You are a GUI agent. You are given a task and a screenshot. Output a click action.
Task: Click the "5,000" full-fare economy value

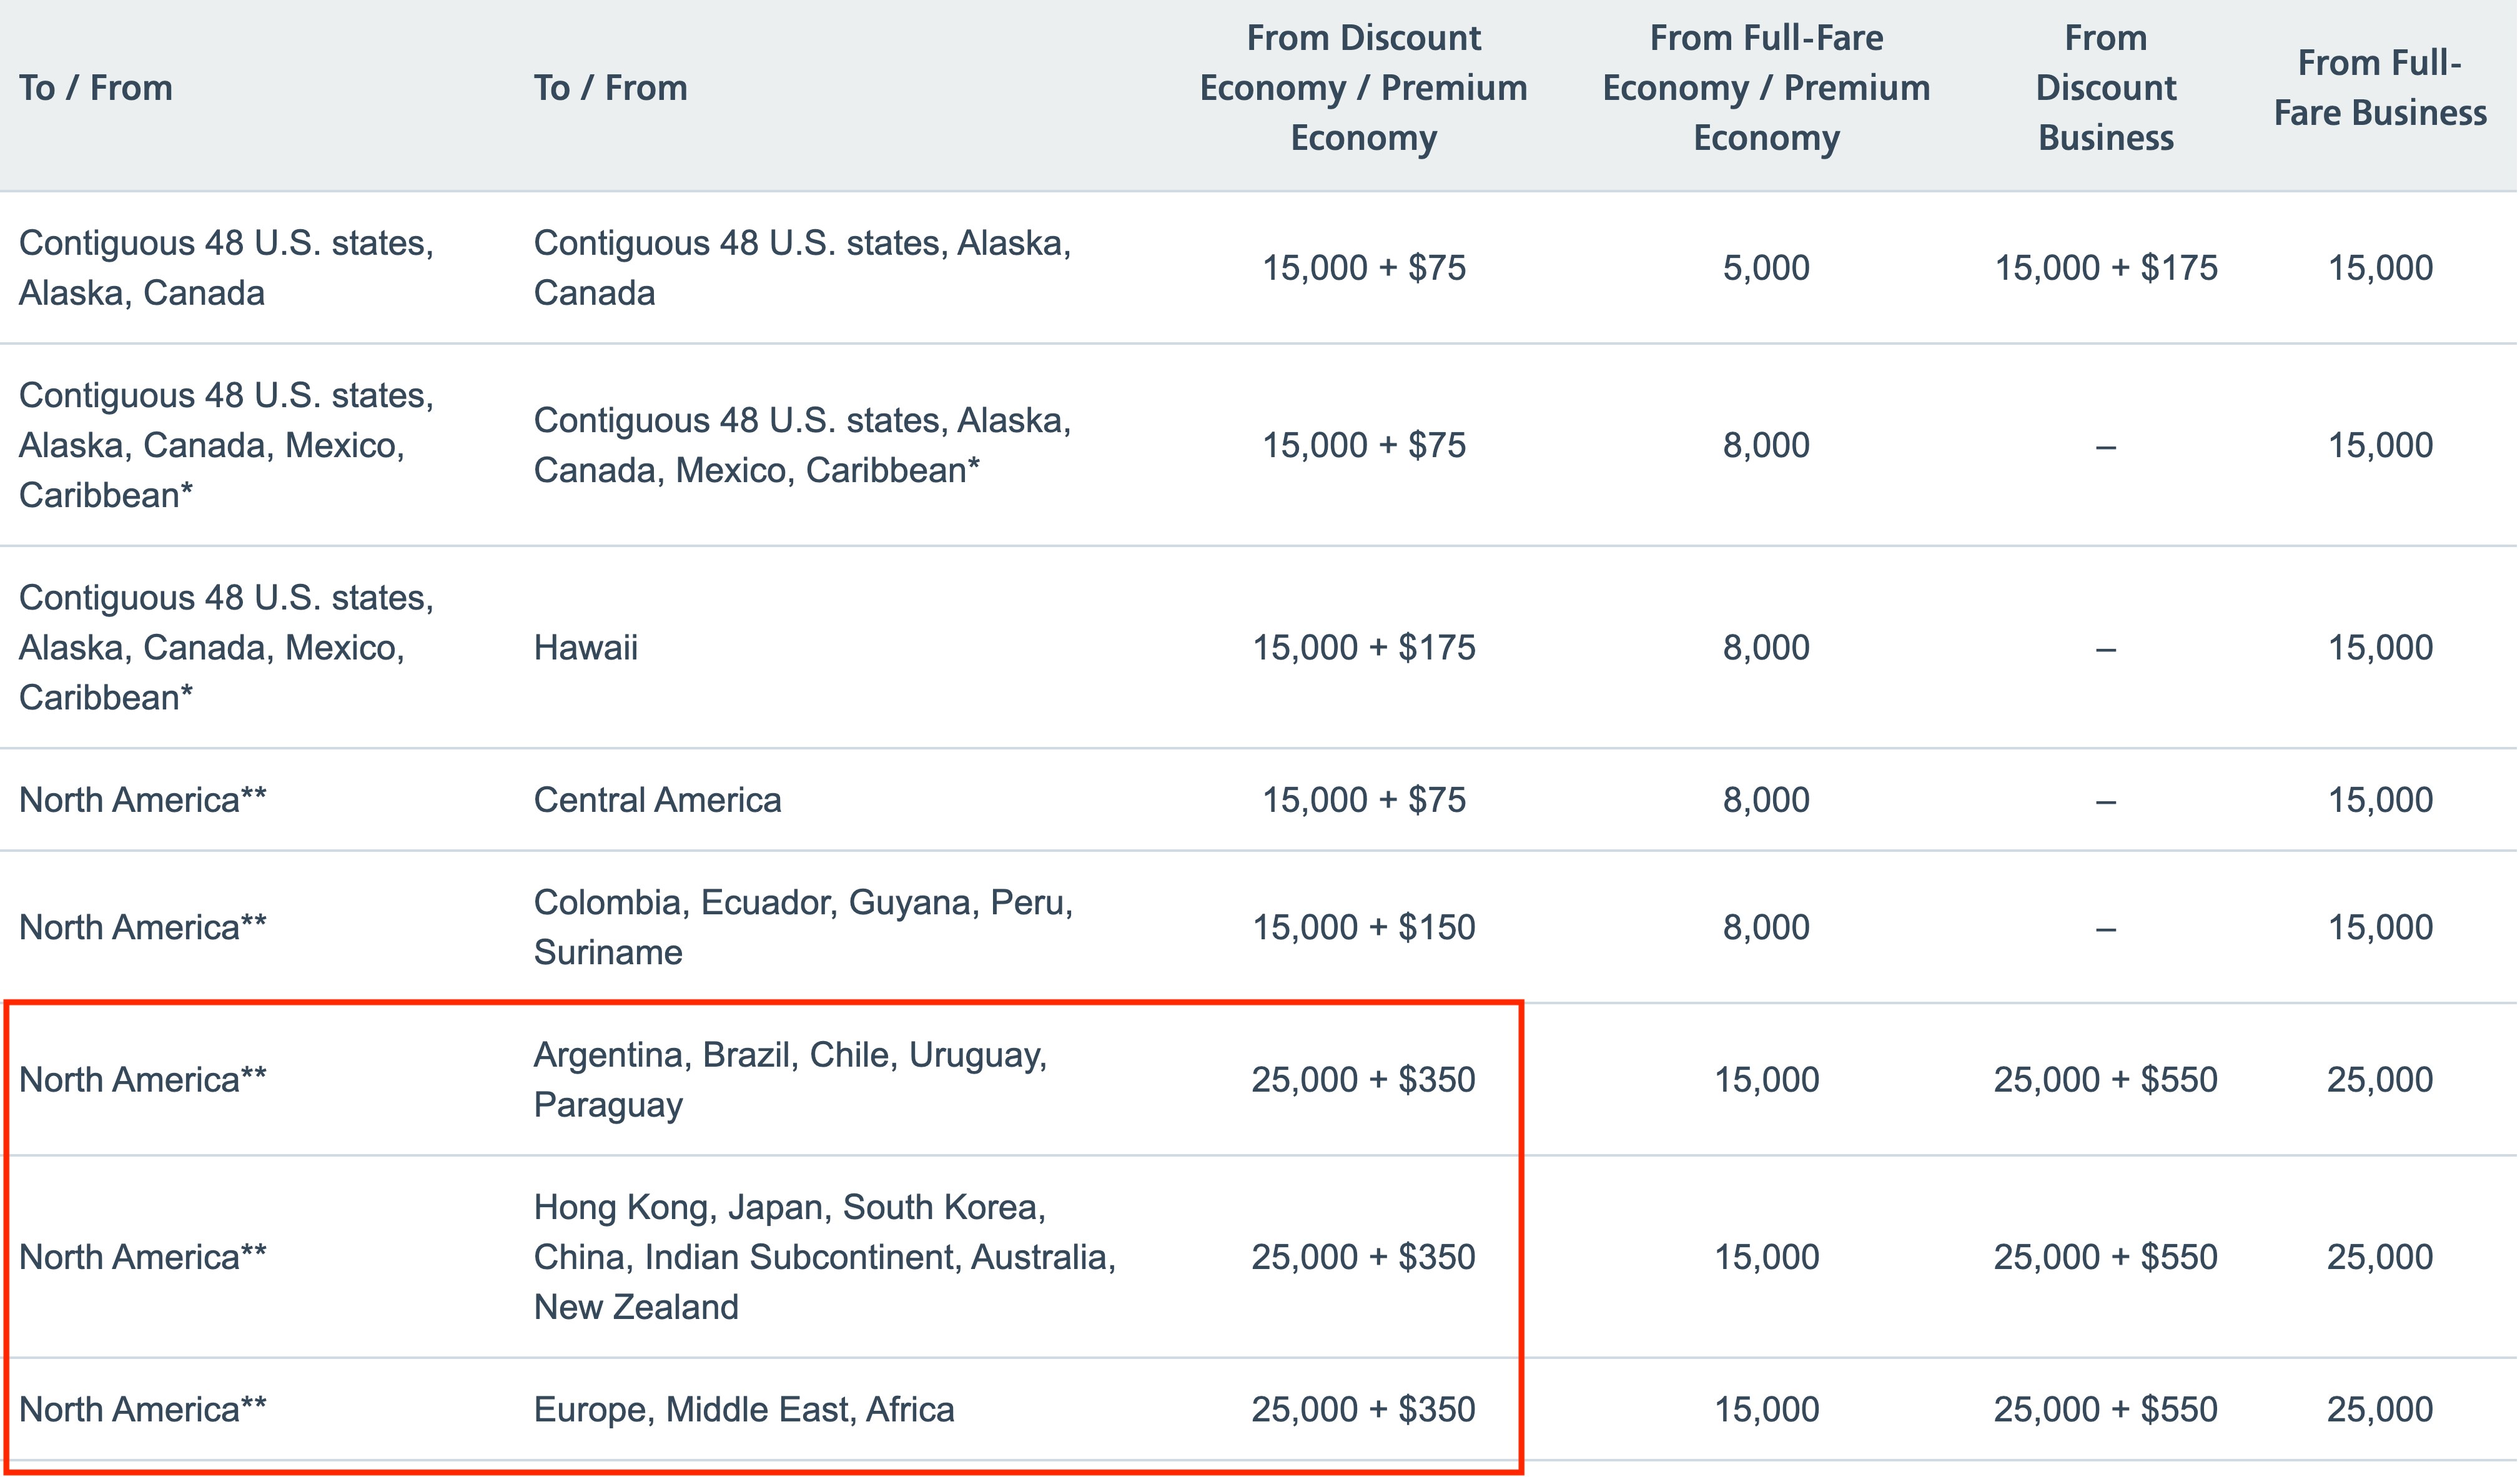(x=1766, y=268)
